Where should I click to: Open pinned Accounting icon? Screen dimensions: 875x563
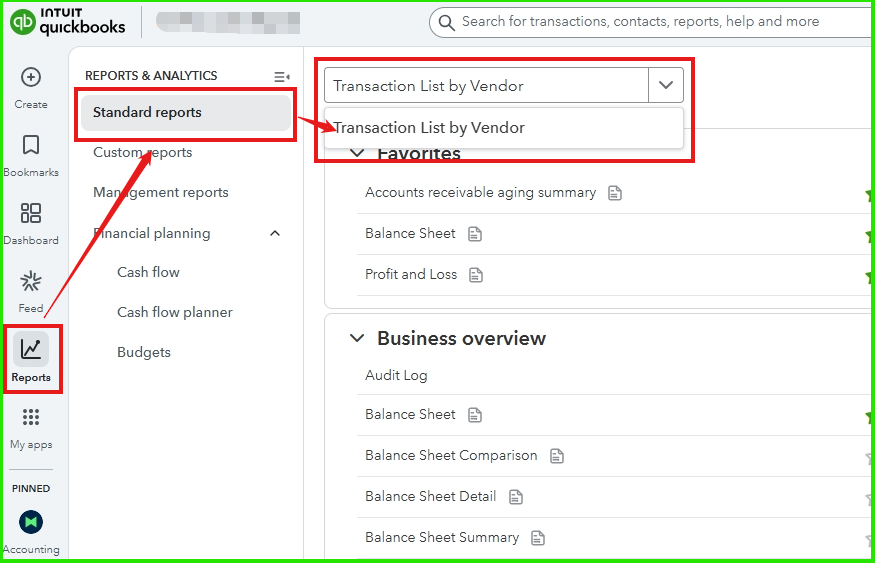coord(31,522)
